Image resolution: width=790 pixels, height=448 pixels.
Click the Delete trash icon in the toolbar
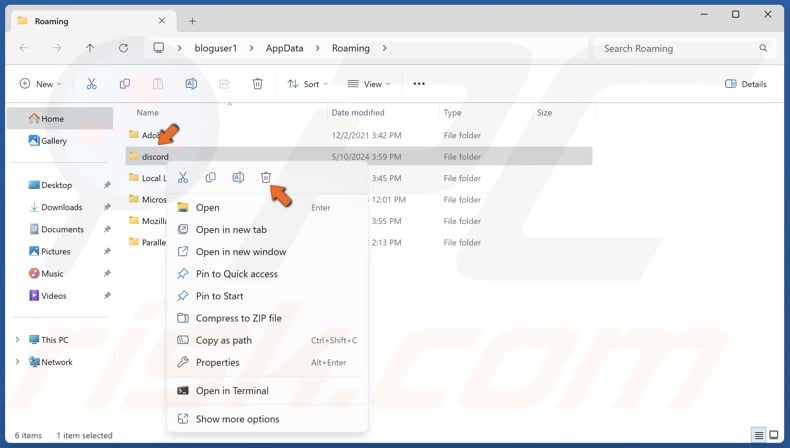257,84
